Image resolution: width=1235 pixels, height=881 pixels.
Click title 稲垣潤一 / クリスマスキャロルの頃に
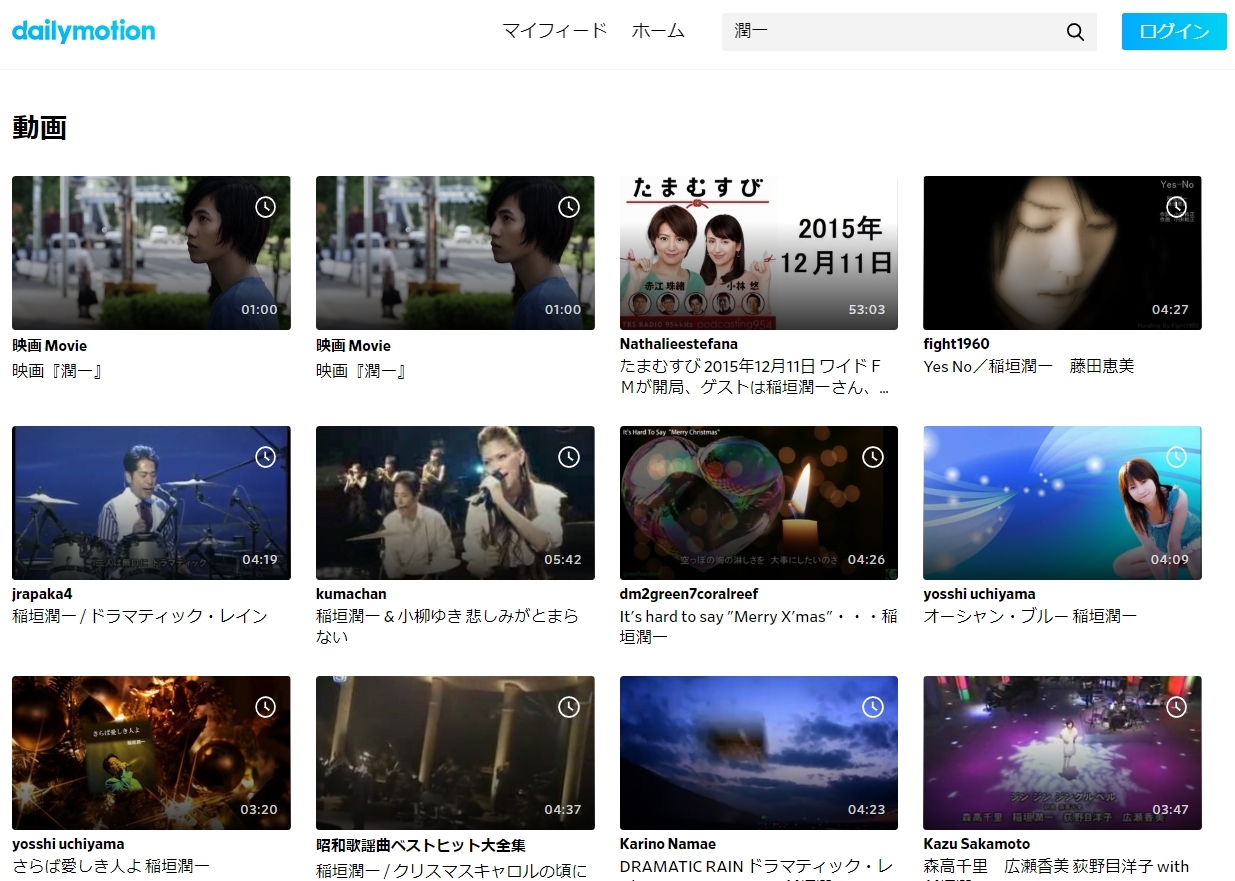[451, 870]
